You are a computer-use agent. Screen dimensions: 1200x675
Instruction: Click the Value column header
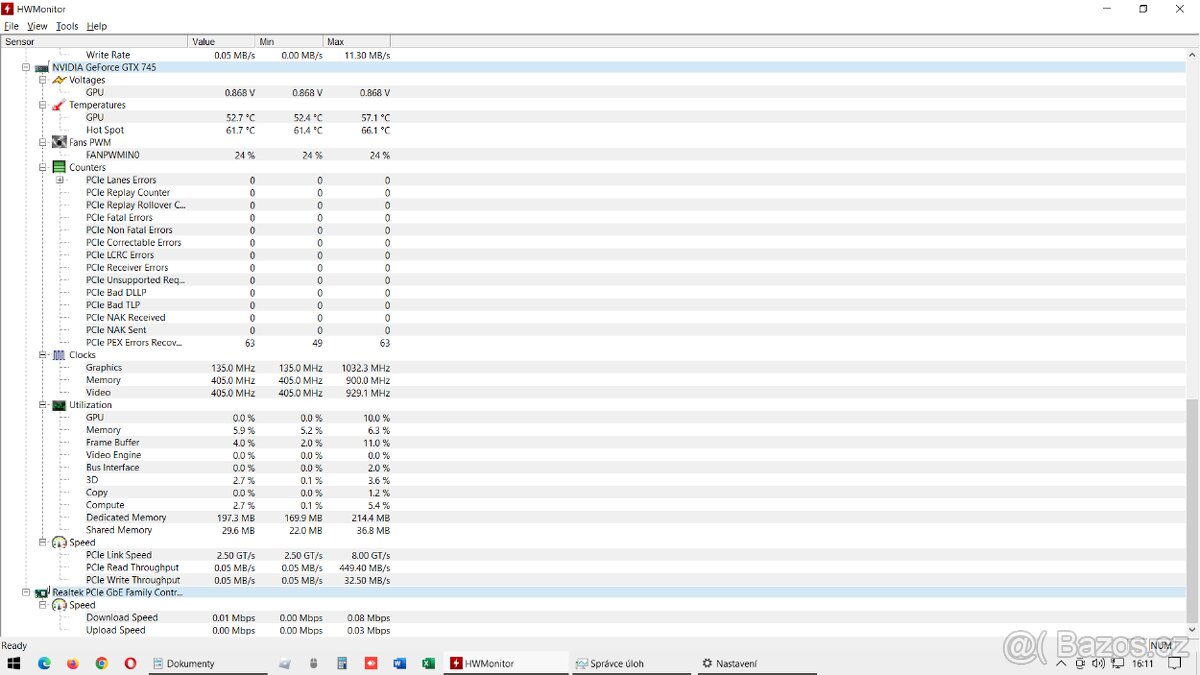pos(222,42)
